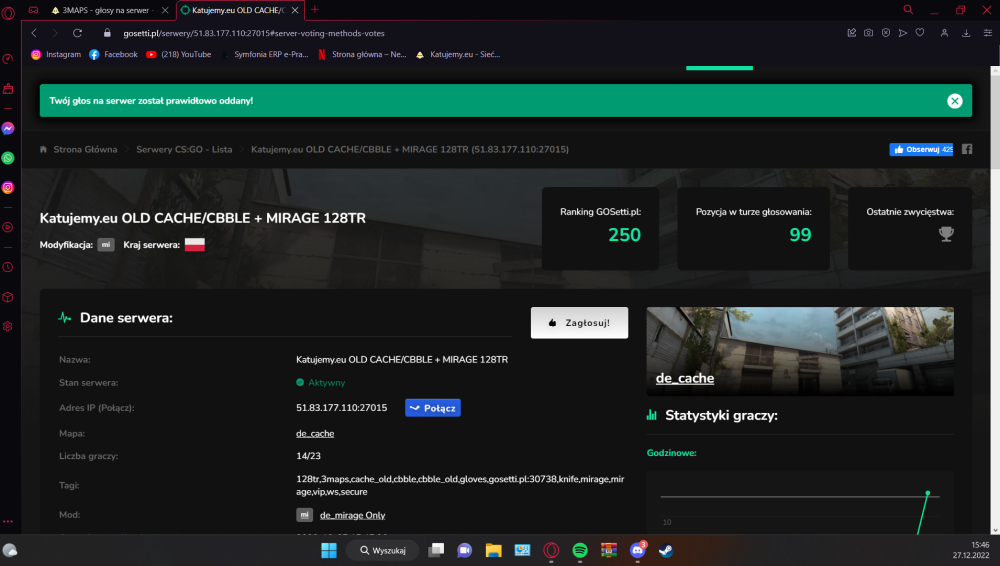Open History clock icon in sidebar
The width and height of the screenshot is (1000, 566).
[8, 267]
